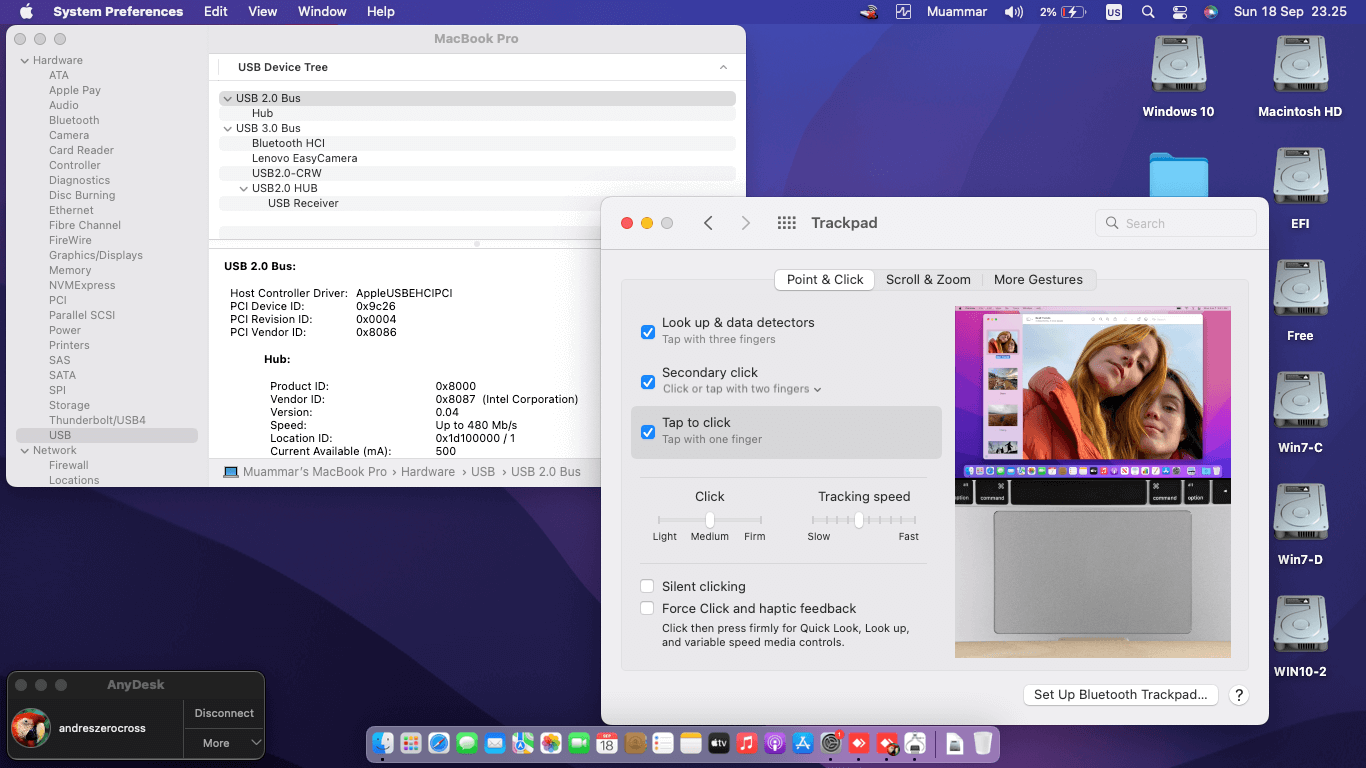Open the Apple menu

(x=26, y=12)
